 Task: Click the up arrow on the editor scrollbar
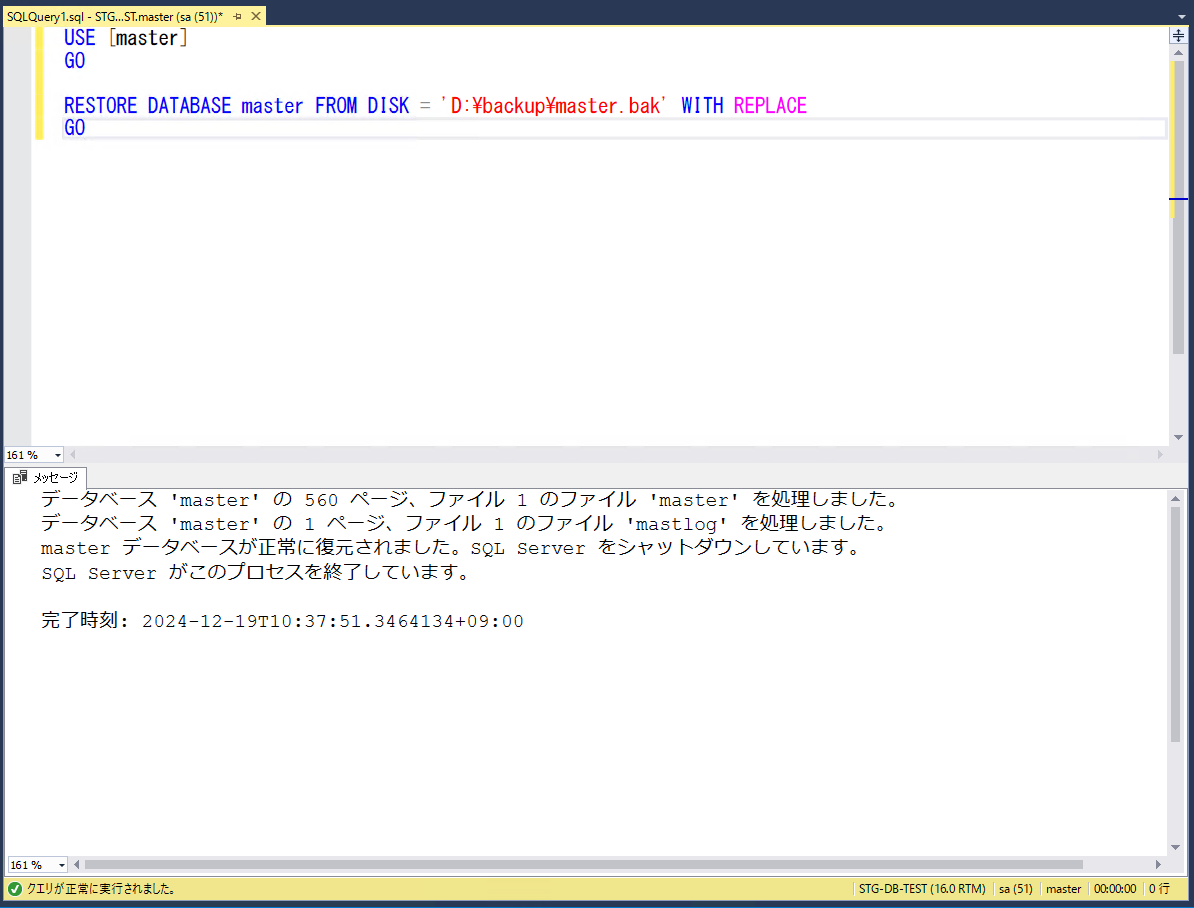[1178, 53]
